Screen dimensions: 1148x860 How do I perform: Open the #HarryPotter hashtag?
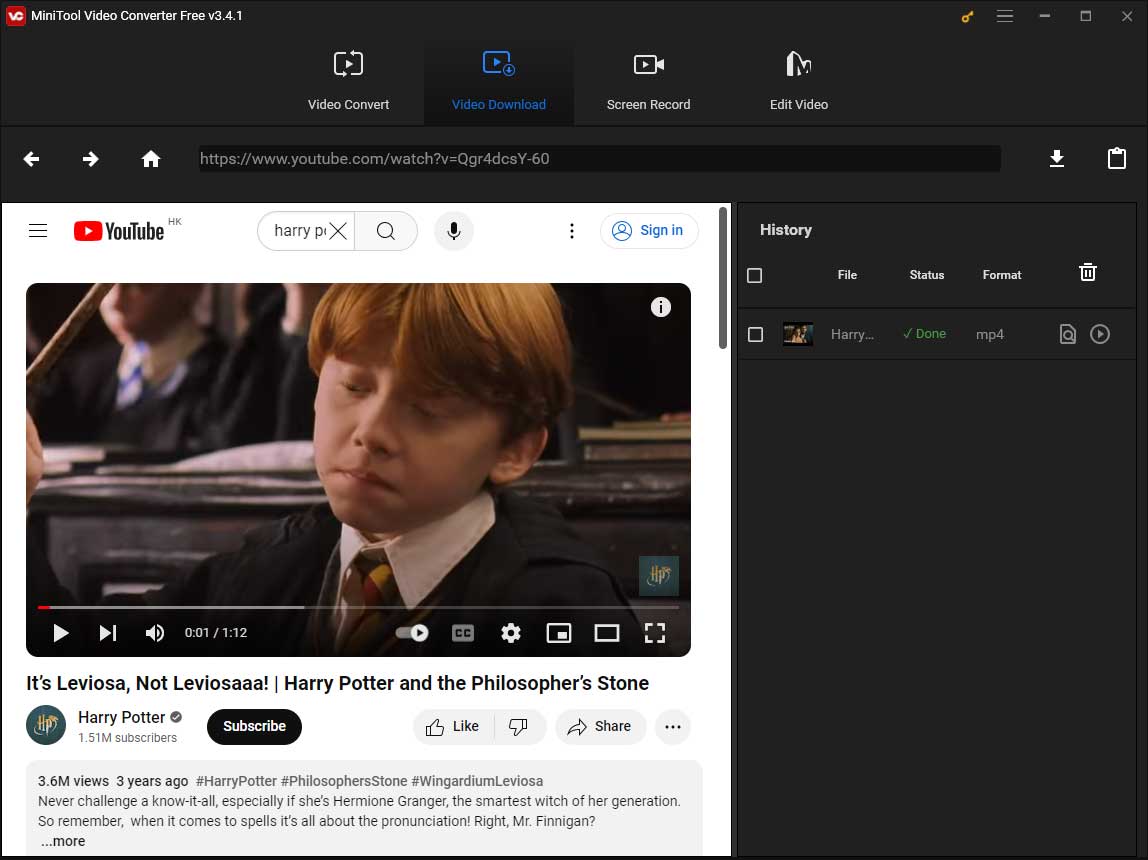[236, 781]
